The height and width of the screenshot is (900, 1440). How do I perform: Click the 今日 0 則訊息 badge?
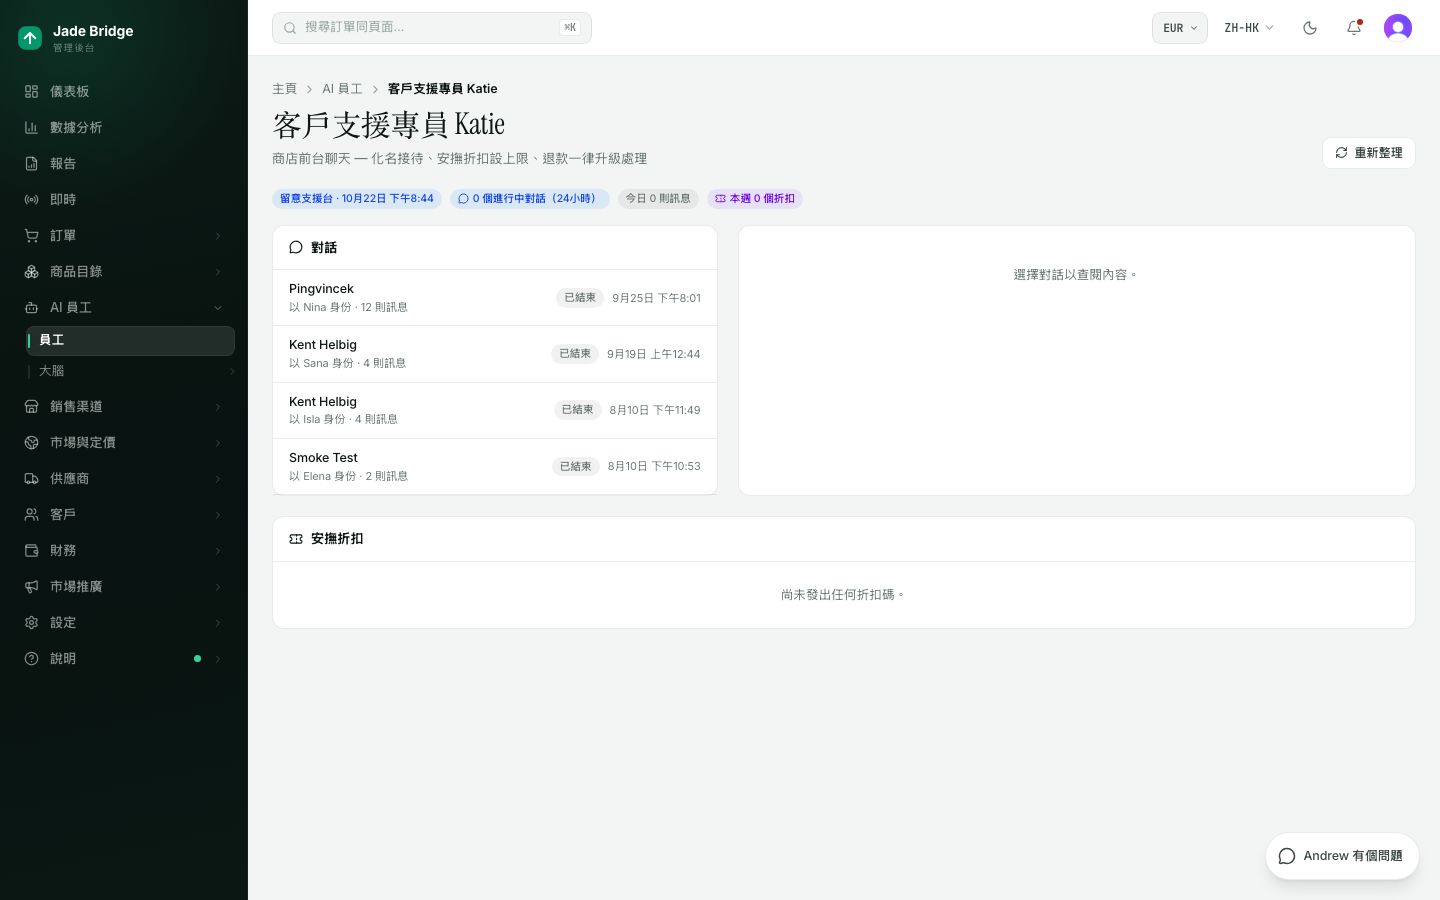(658, 199)
